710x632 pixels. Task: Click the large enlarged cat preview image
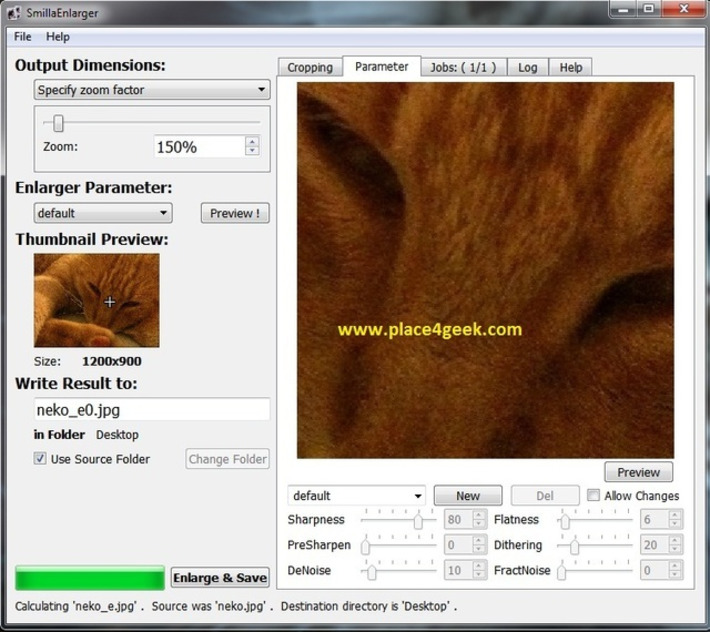[x=485, y=270]
